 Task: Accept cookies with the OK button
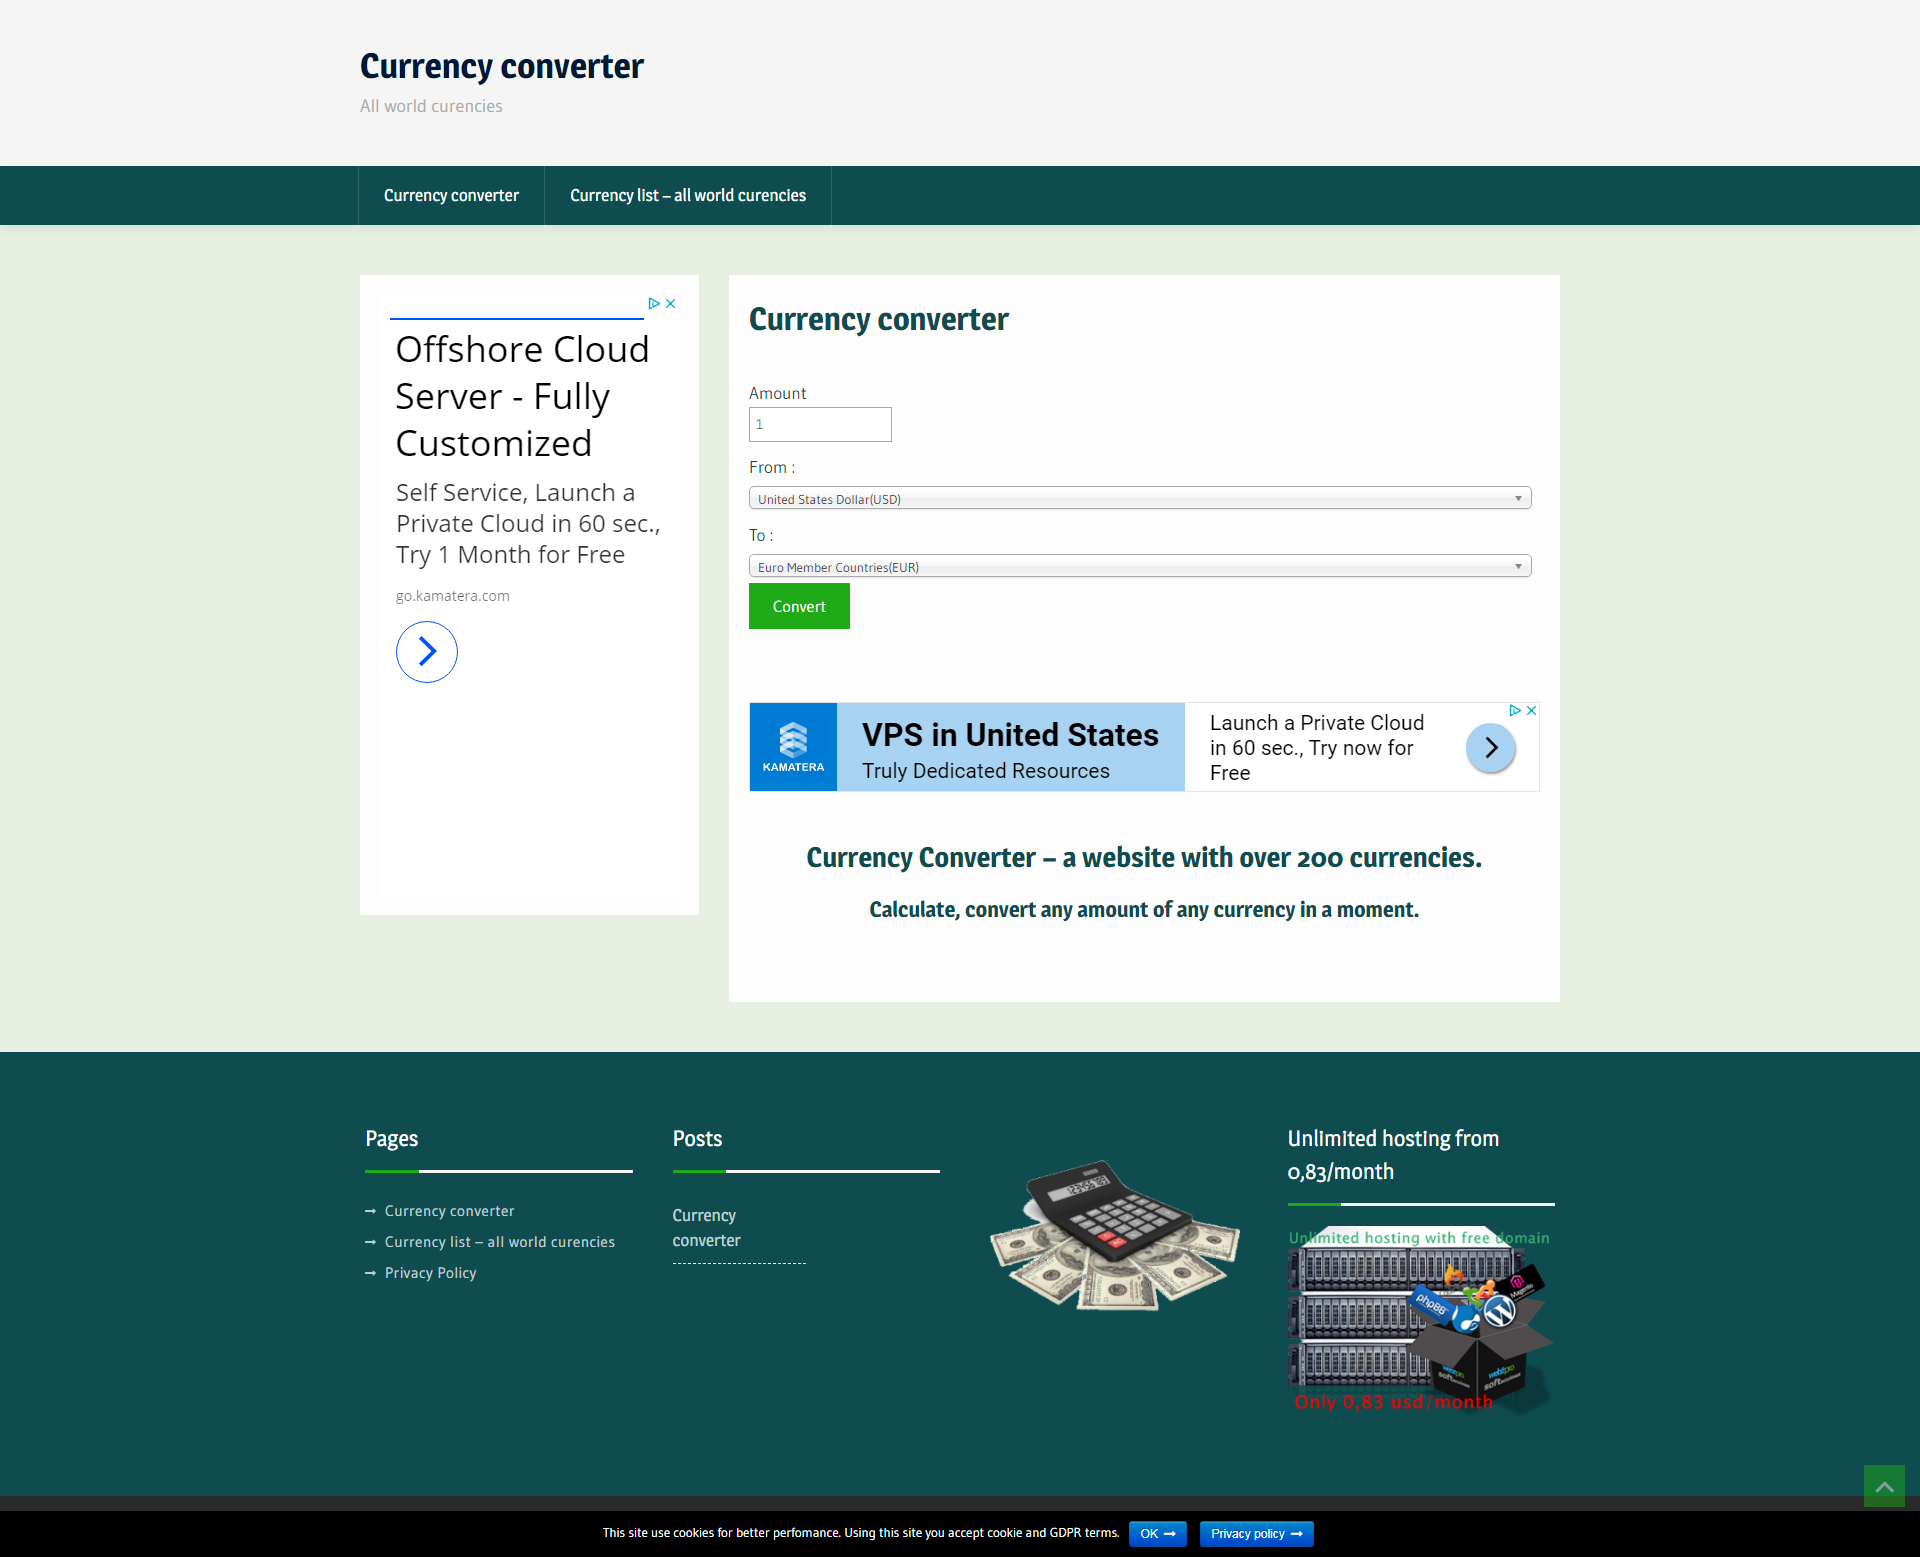pyautogui.click(x=1156, y=1533)
